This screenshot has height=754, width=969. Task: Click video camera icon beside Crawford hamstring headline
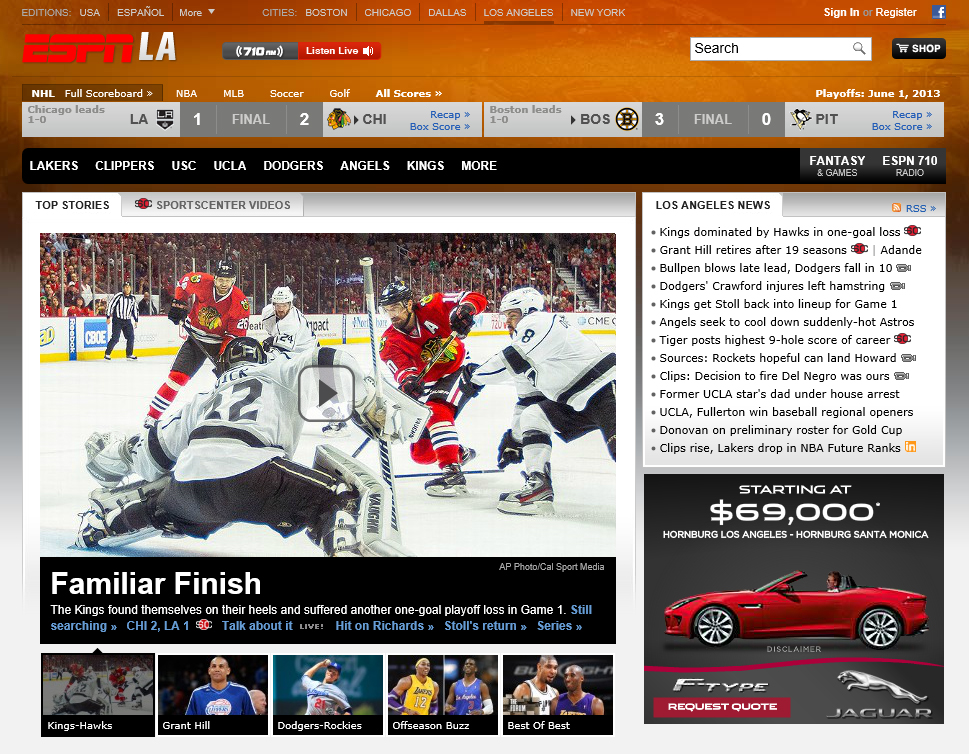pyautogui.click(x=897, y=286)
